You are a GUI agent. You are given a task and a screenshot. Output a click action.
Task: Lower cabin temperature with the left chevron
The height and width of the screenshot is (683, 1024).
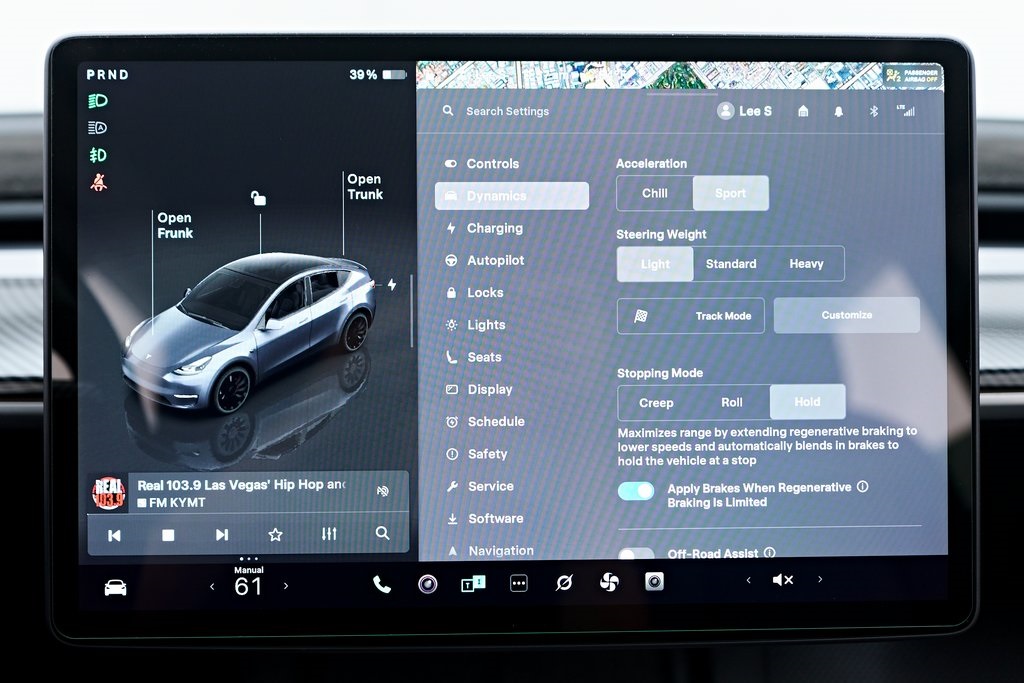212,586
